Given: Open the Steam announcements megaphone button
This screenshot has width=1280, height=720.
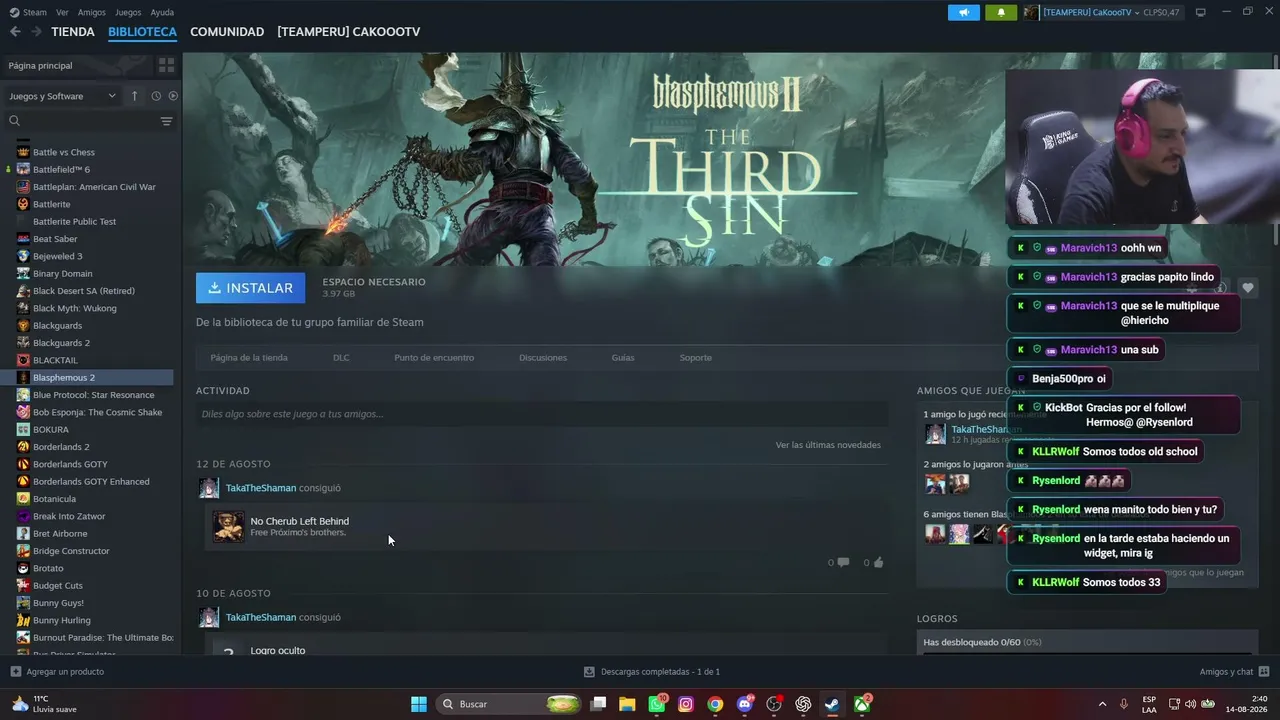Looking at the screenshot, I should tap(964, 12).
